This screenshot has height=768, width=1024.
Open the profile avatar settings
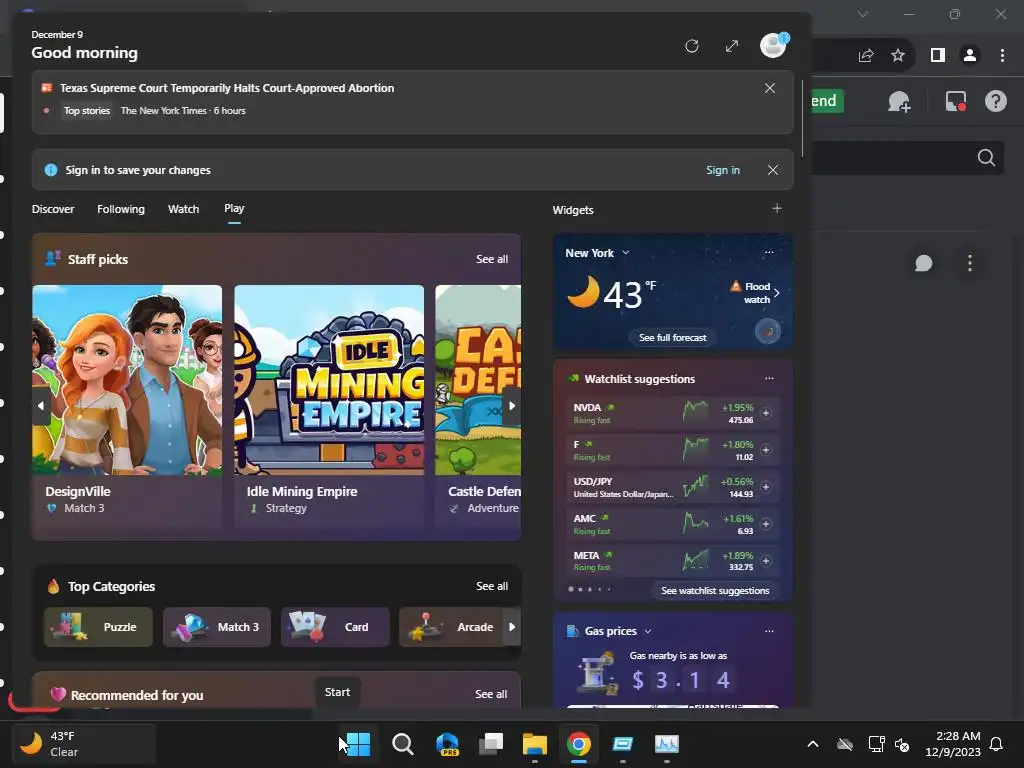(773, 46)
